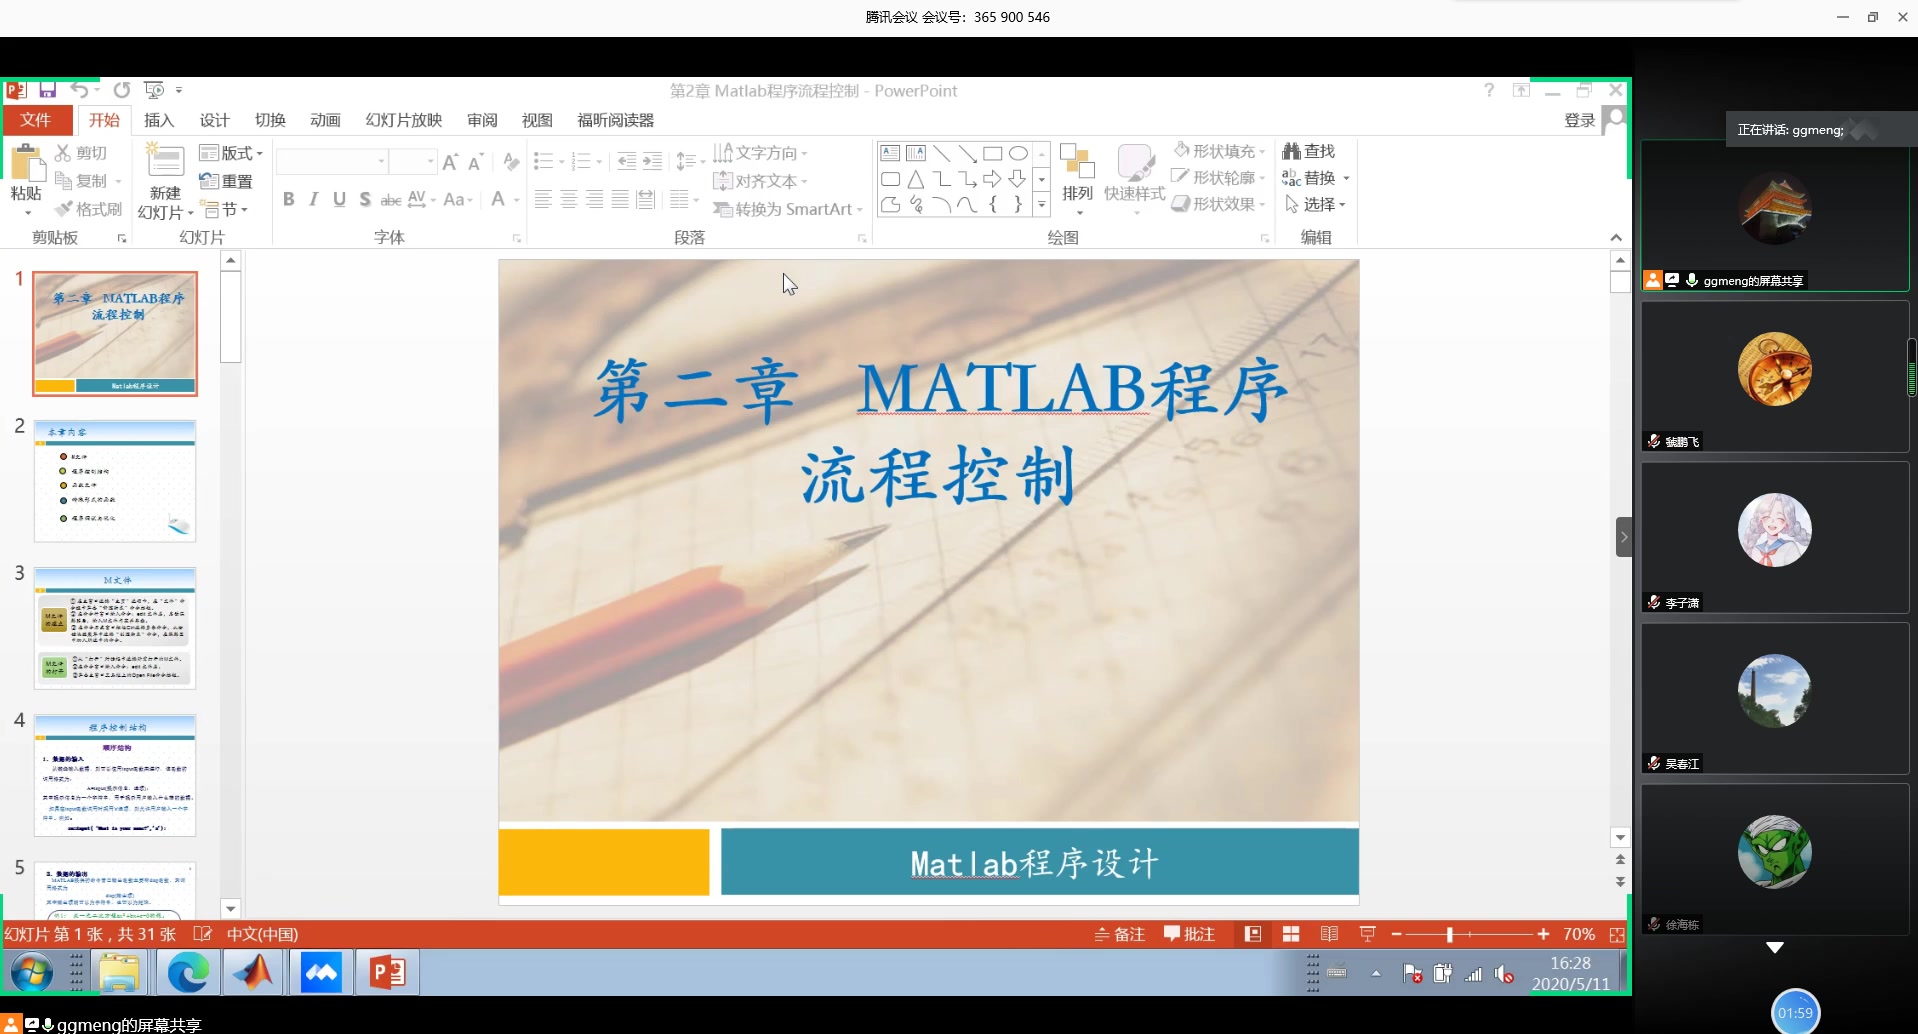The width and height of the screenshot is (1918, 1034).
Task: Start slideshow from beginning icon in quick access
Action: click(154, 90)
